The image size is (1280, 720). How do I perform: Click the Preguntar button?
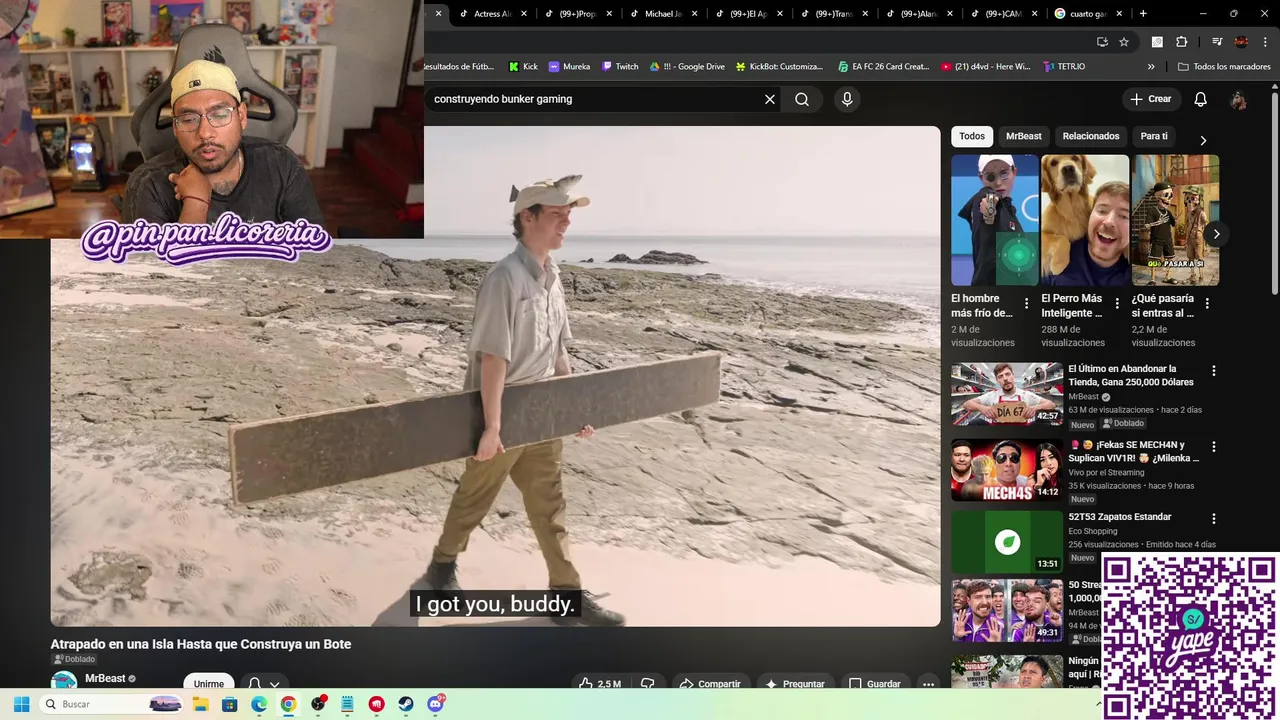pos(795,684)
